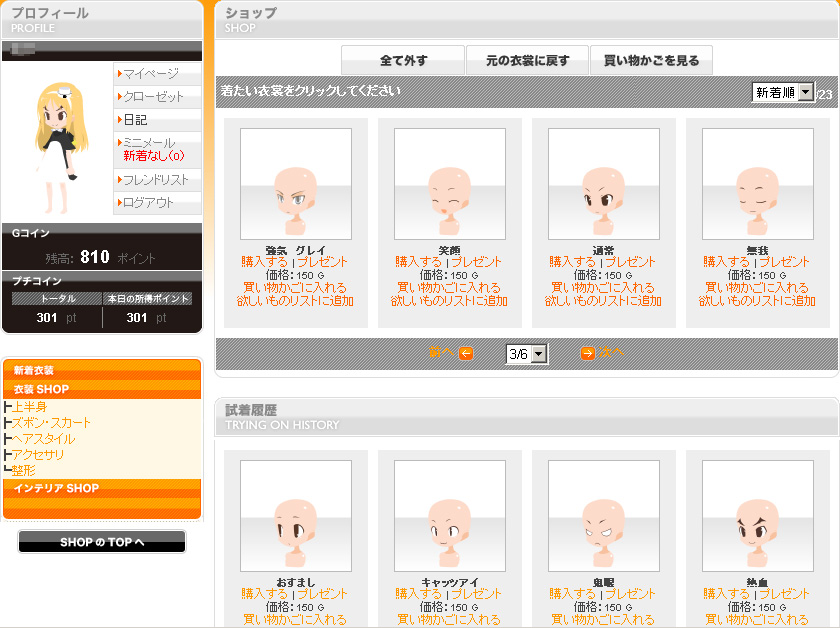Click 元の衣装に戻す to restore outfit
This screenshot has width=840, height=628.
(527, 61)
